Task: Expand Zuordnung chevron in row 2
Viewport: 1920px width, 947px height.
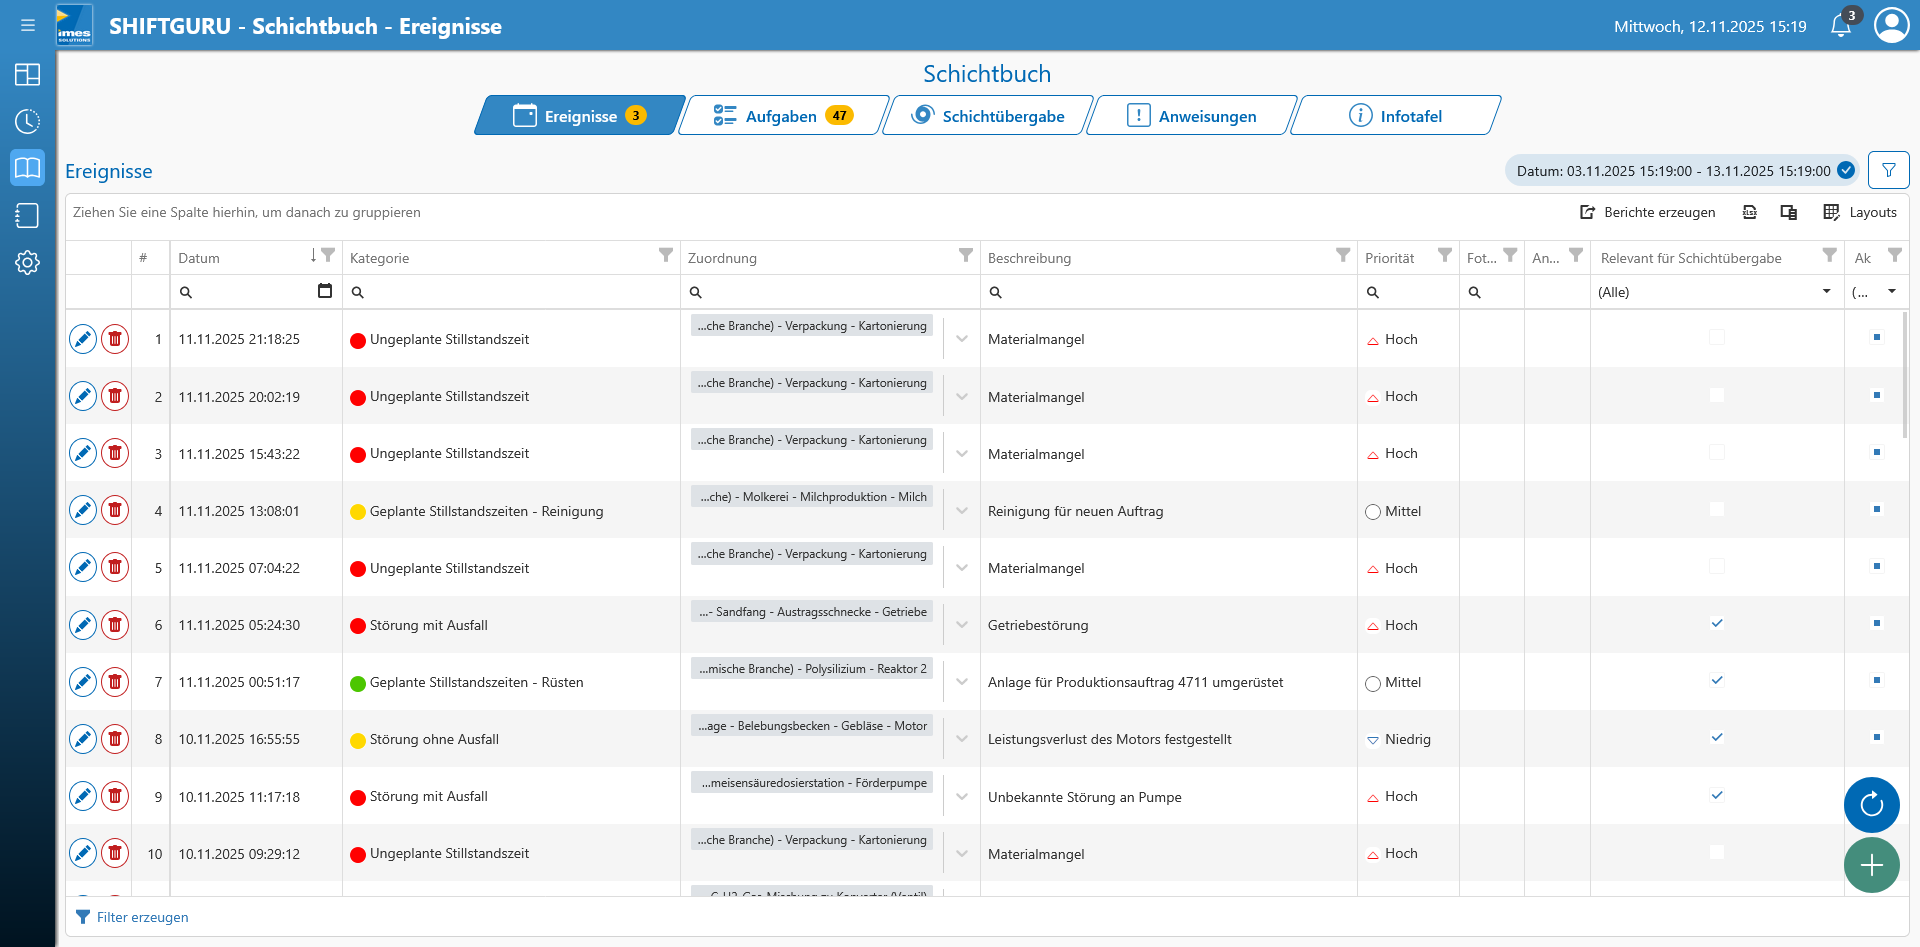Action: click(x=962, y=397)
